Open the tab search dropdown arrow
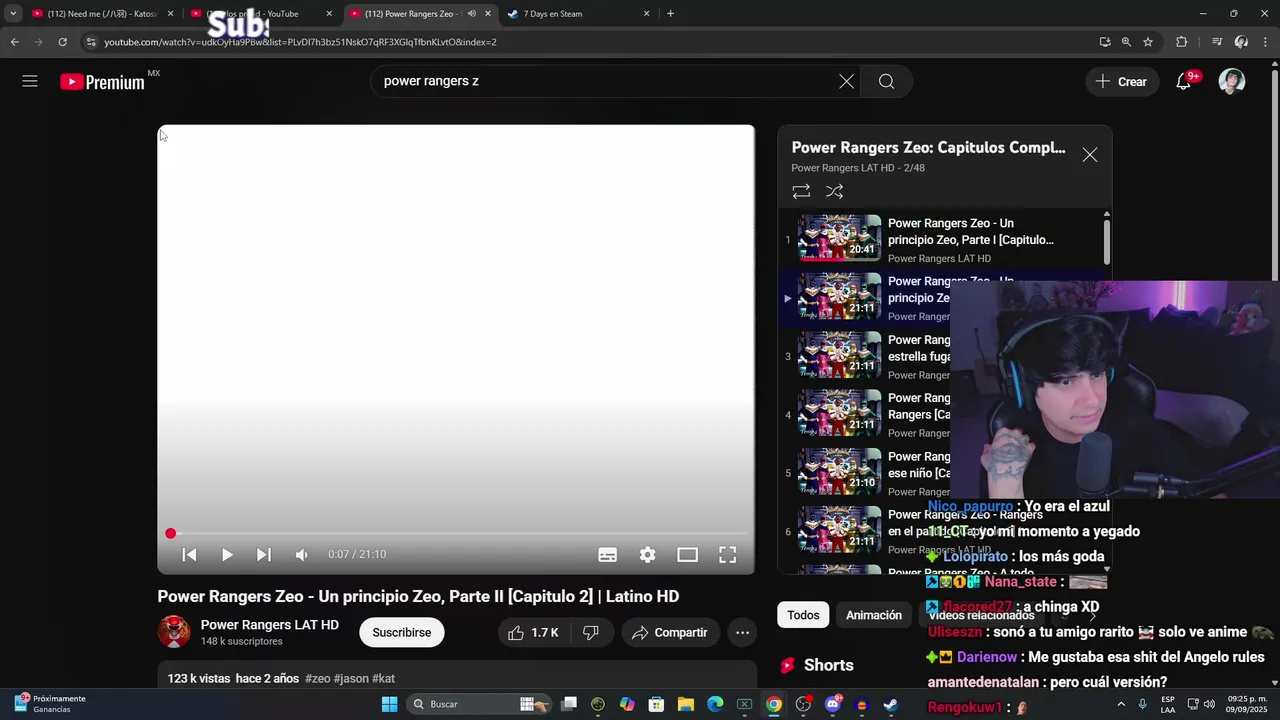 [13, 14]
